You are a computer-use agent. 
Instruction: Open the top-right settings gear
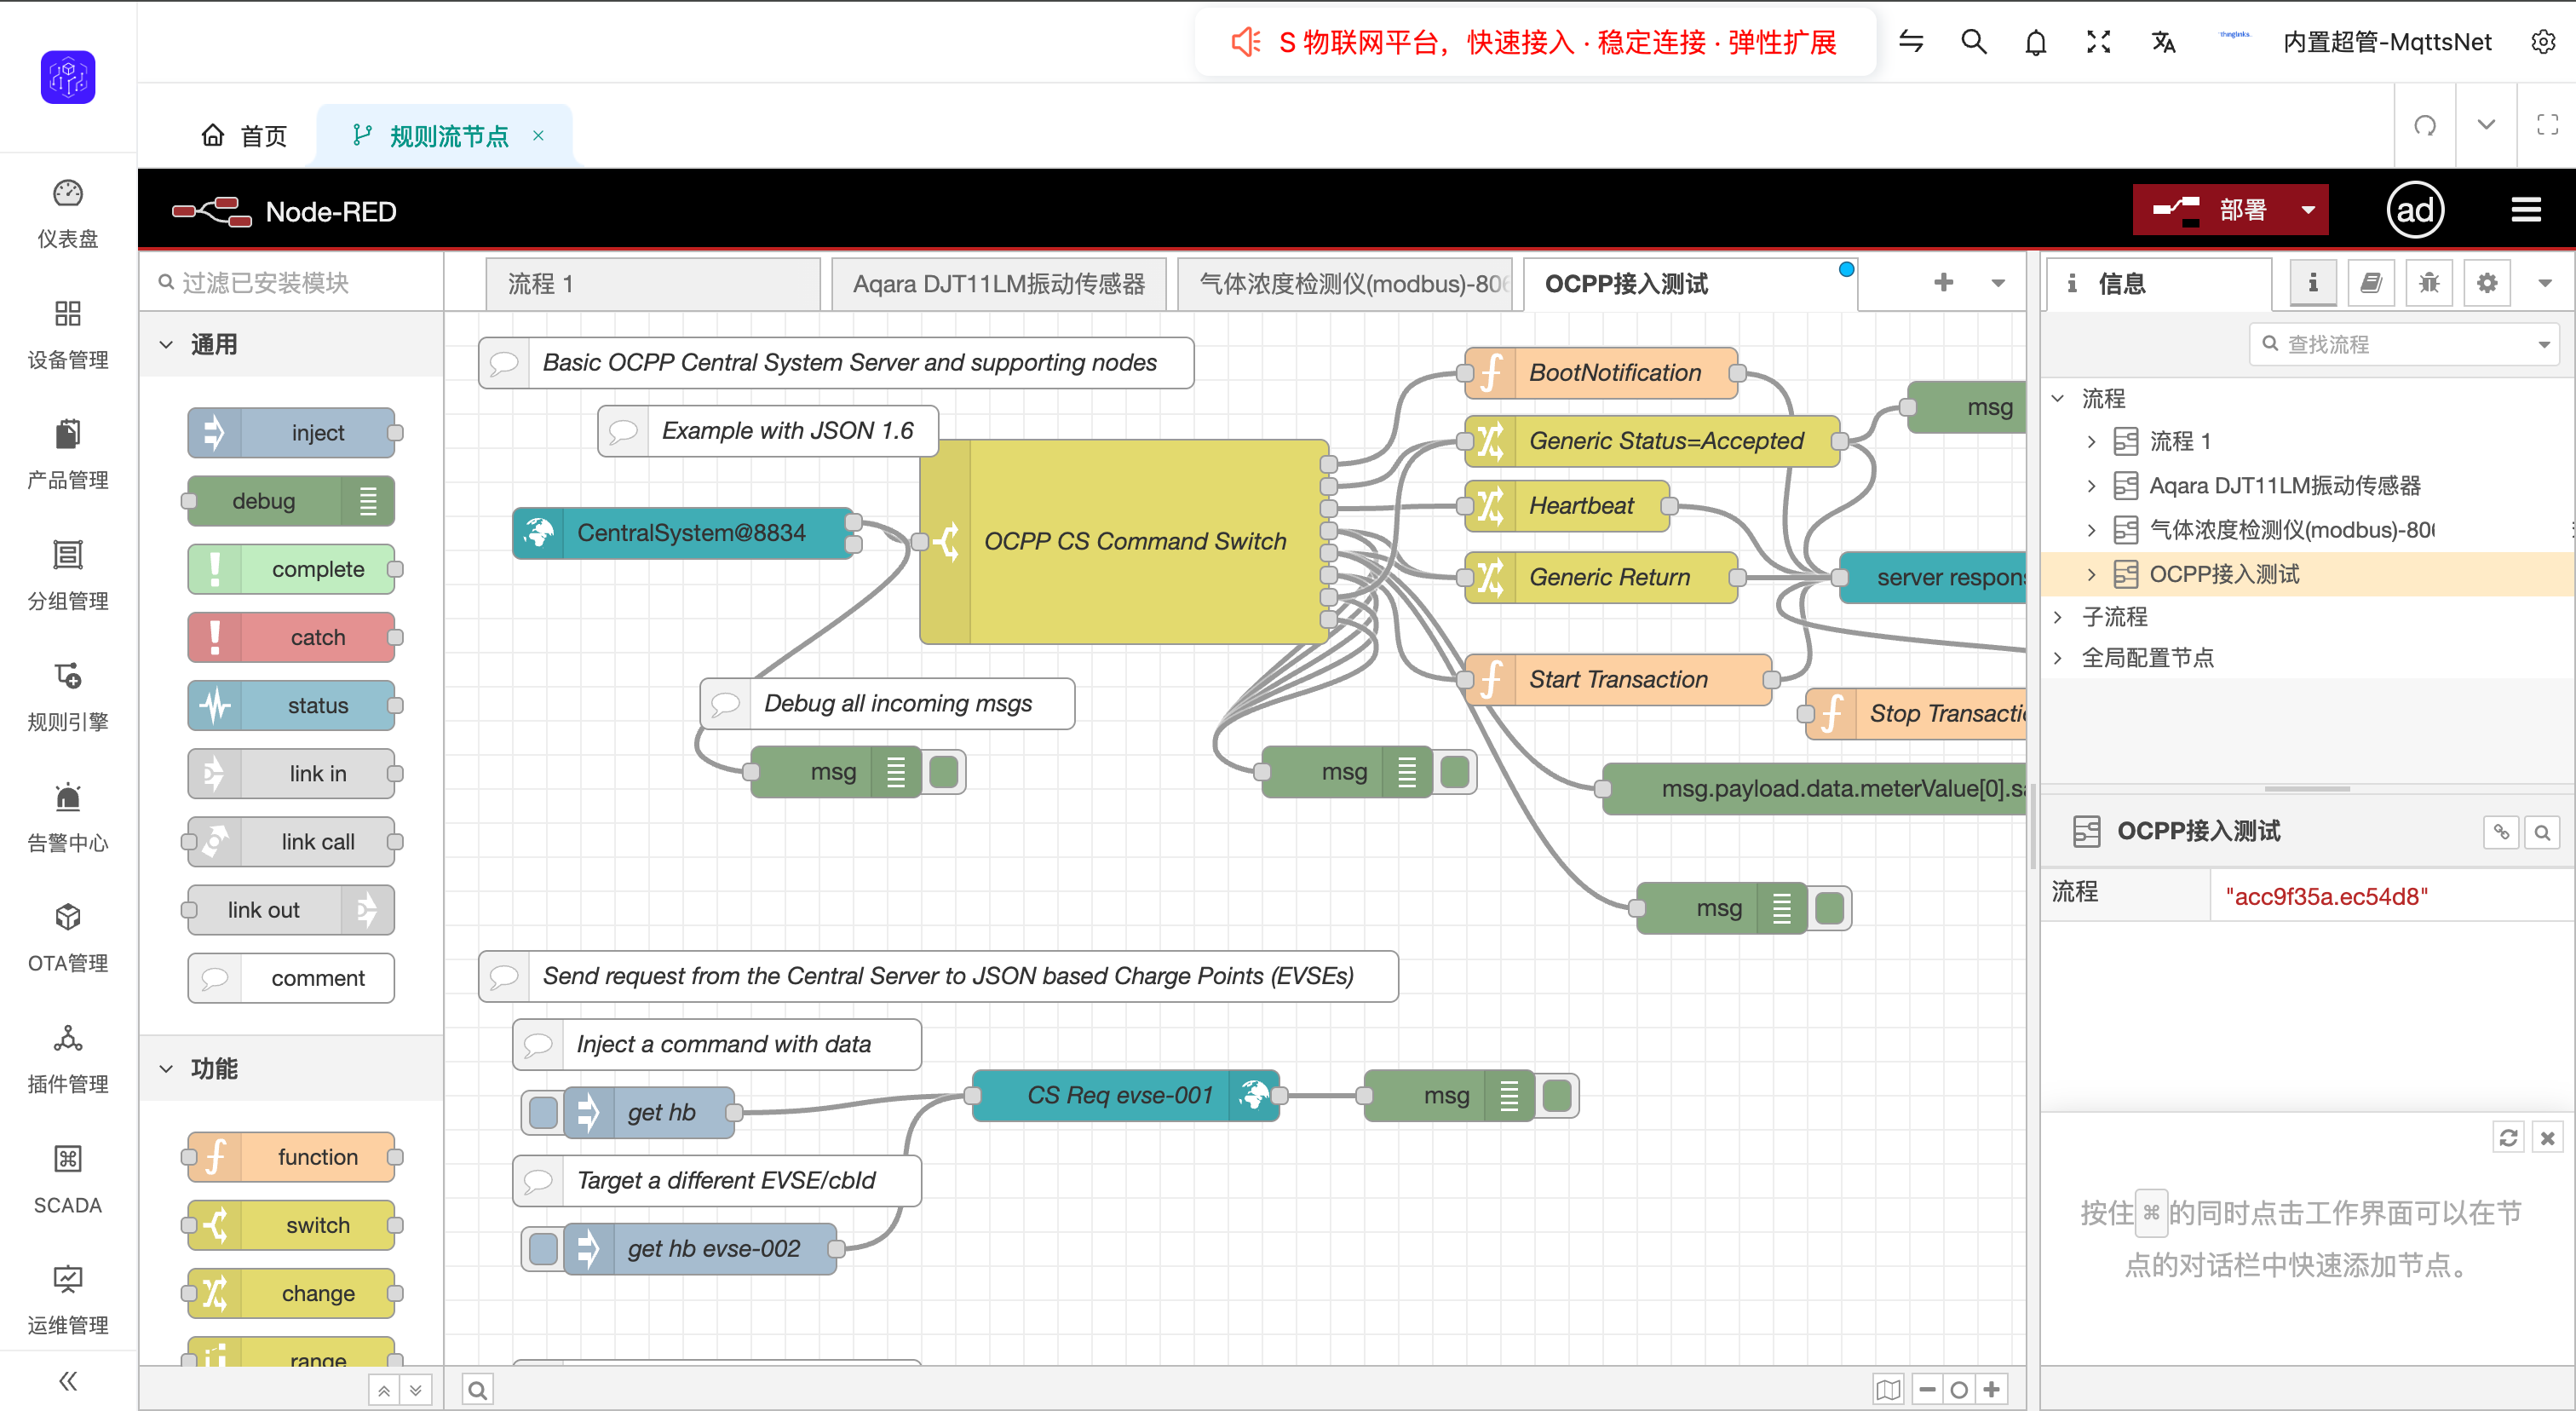[2543, 42]
